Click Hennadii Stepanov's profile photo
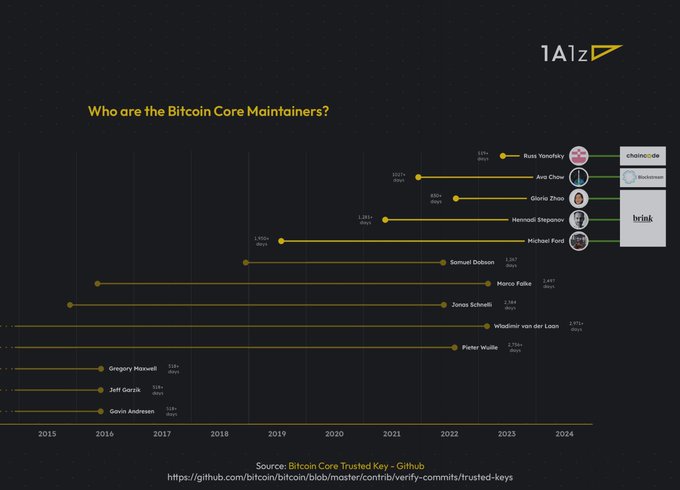 (579, 219)
